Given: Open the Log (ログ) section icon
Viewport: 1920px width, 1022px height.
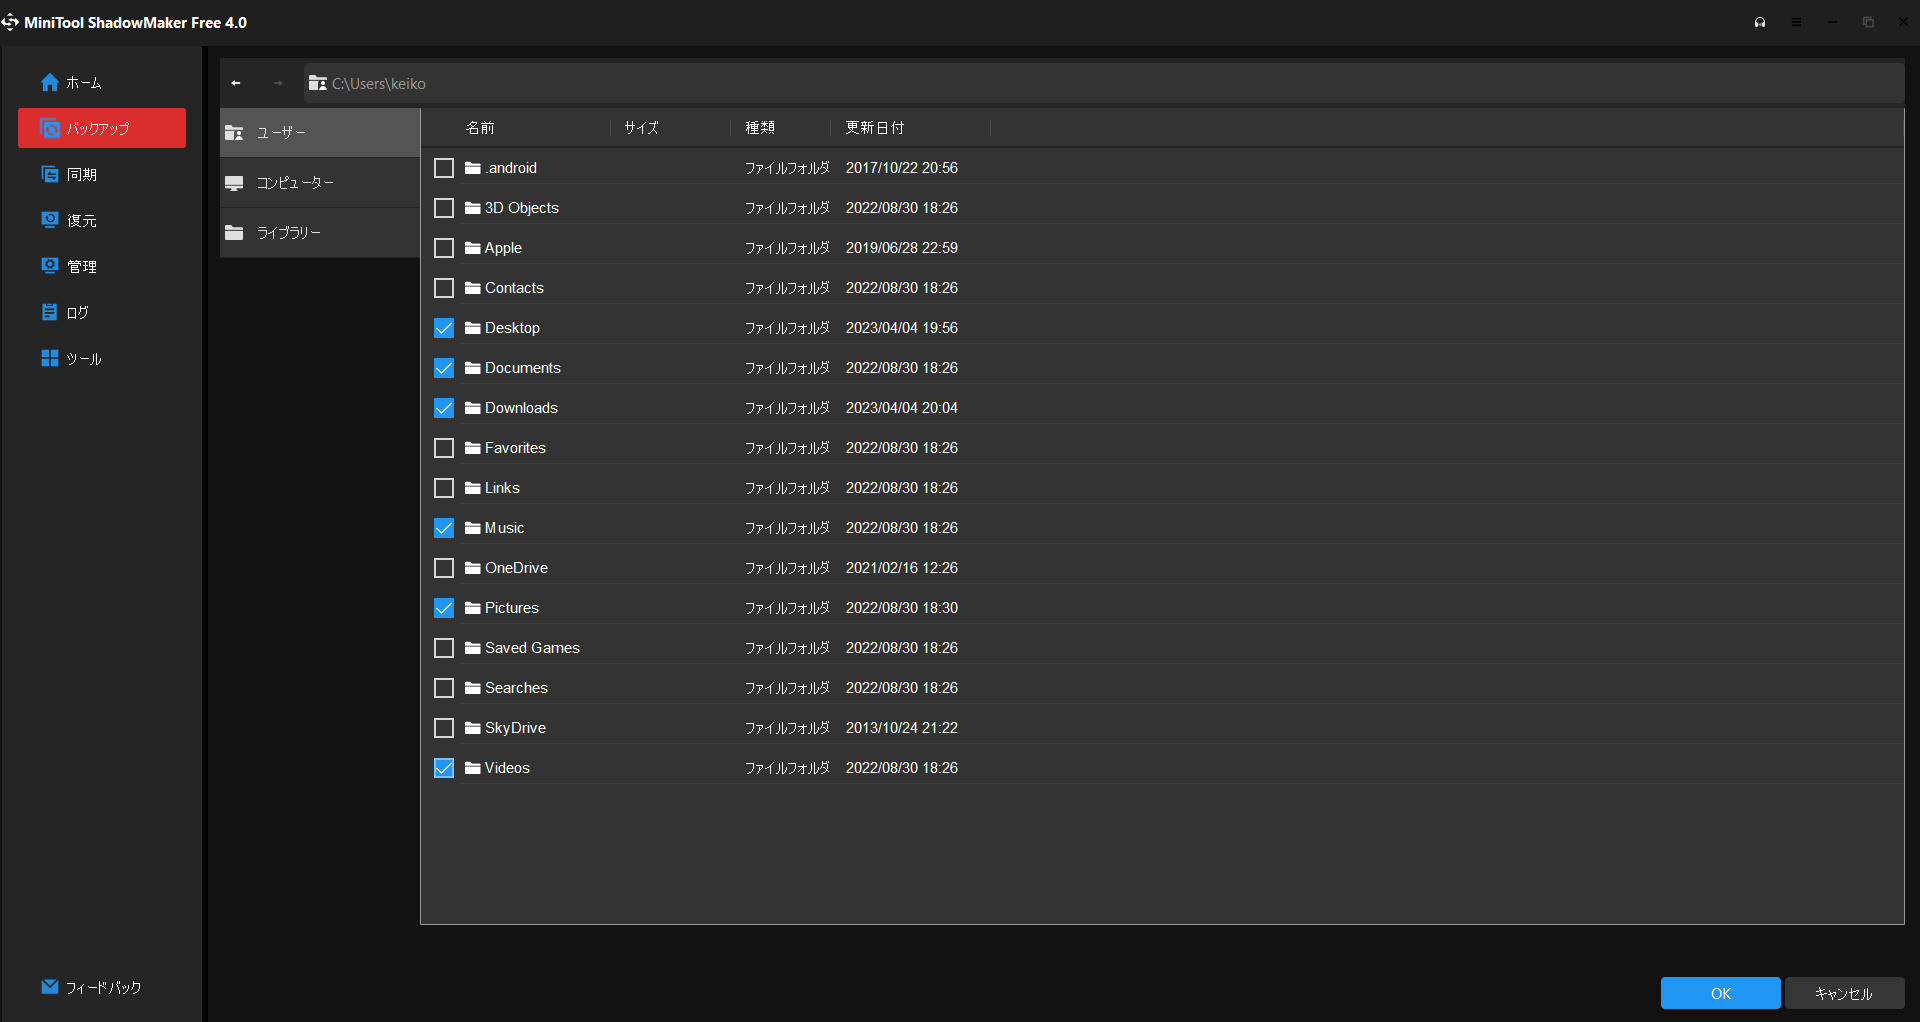Looking at the screenshot, I should pyautogui.click(x=50, y=312).
